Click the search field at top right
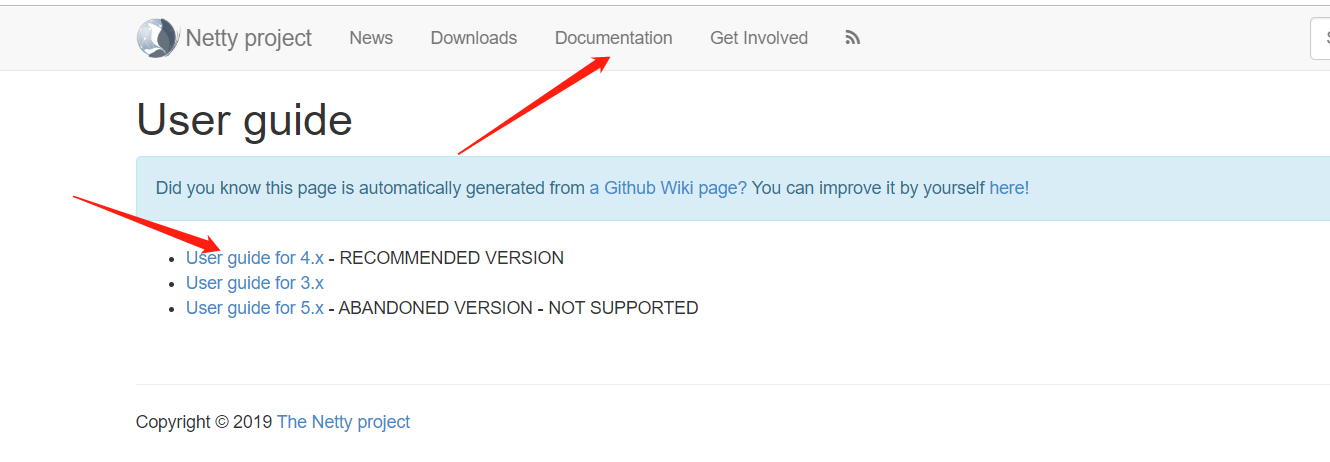Image resolution: width=1330 pixels, height=462 pixels. click(x=1320, y=38)
